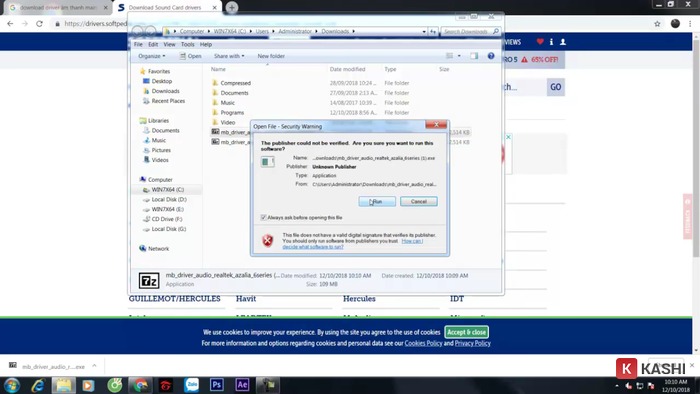Select the Music folder in file list
The width and height of the screenshot is (700, 394).
tap(227, 103)
